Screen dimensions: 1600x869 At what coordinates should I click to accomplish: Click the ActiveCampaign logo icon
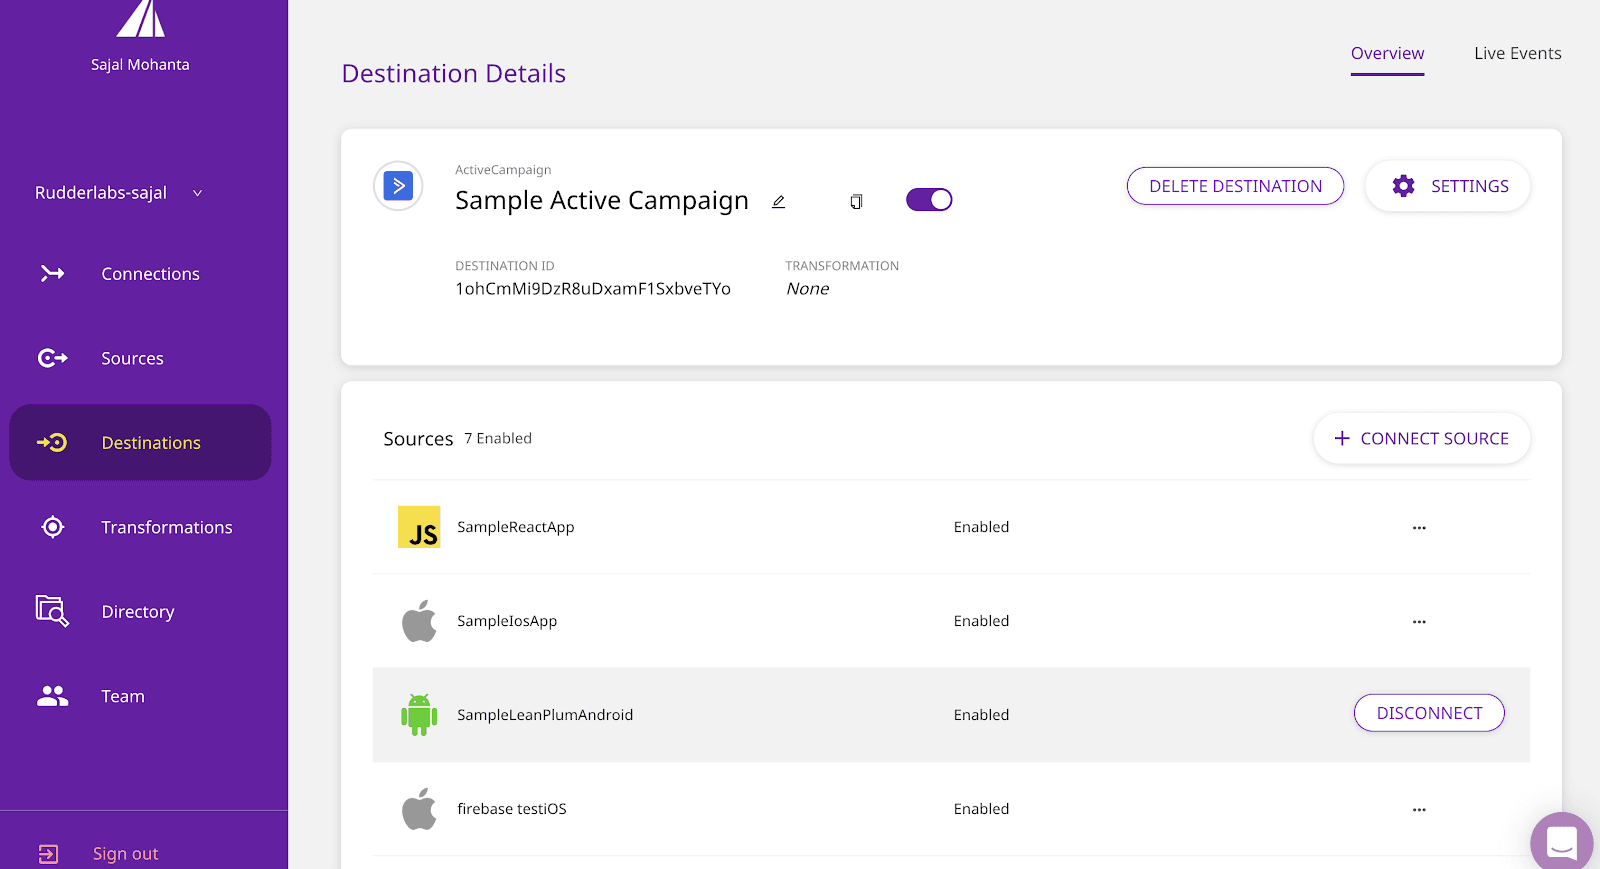pyautogui.click(x=398, y=186)
